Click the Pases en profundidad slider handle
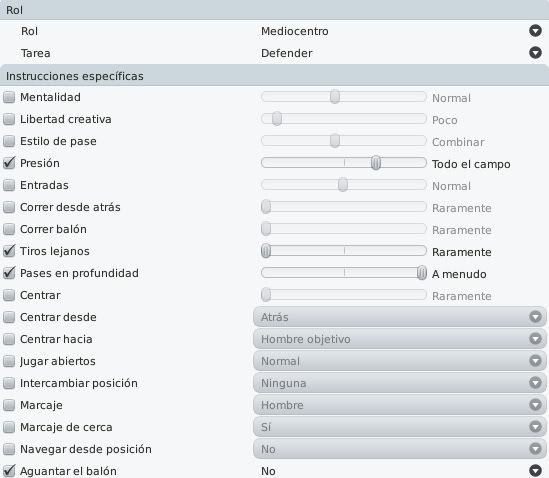This screenshot has width=549, height=478. [x=422, y=273]
